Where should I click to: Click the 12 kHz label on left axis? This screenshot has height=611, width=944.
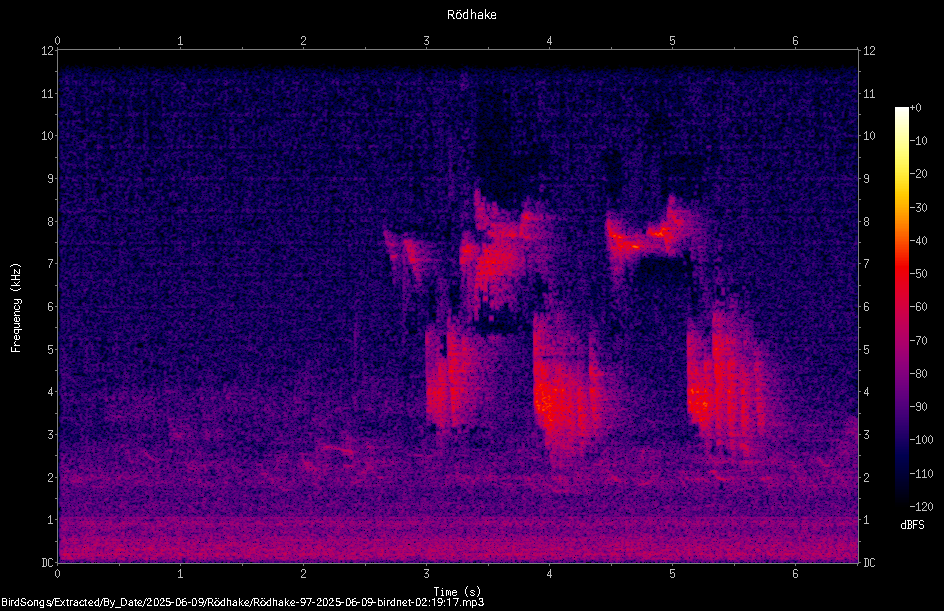pos(47,51)
